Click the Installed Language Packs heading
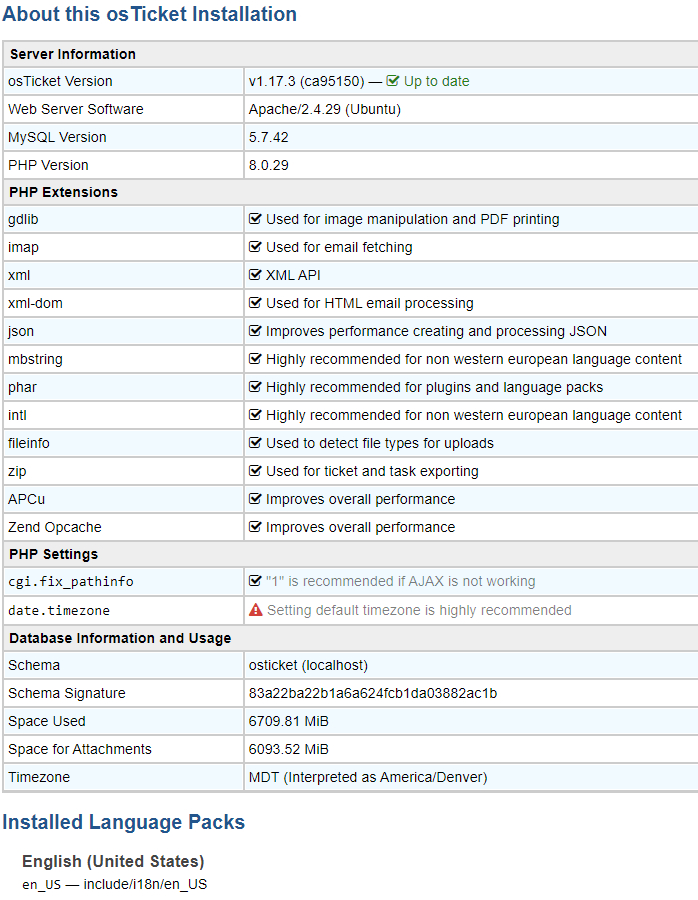The height and width of the screenshot is (900, 698). point(123,822)
